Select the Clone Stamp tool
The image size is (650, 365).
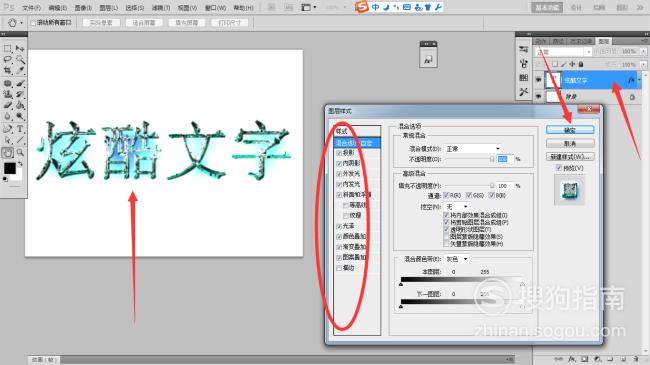coord(7,94)
